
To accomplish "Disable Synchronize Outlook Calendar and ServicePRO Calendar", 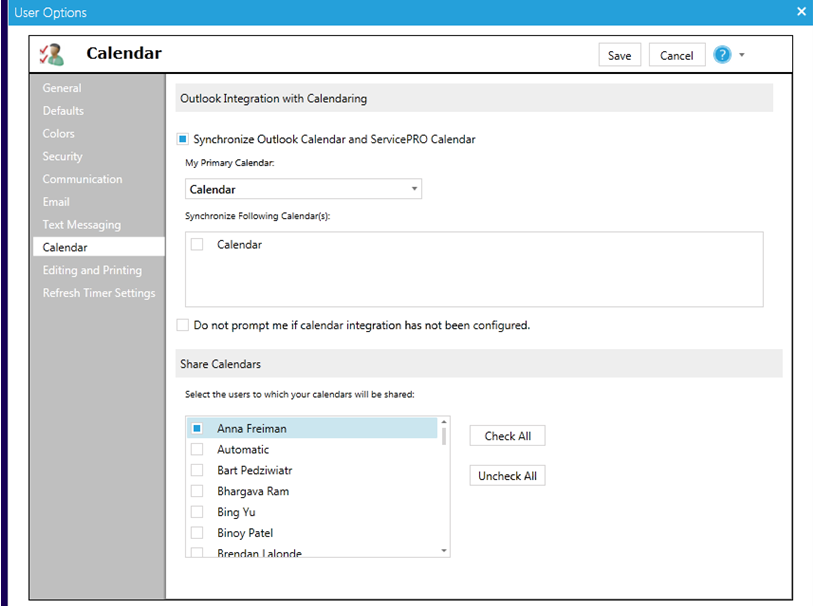I will point(182,141).
